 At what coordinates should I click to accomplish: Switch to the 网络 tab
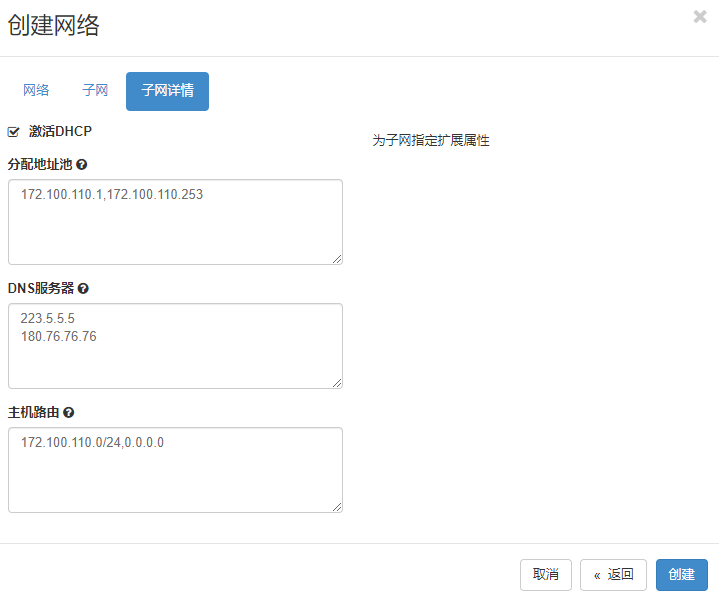pyautogui.click(x=36, y=90)
